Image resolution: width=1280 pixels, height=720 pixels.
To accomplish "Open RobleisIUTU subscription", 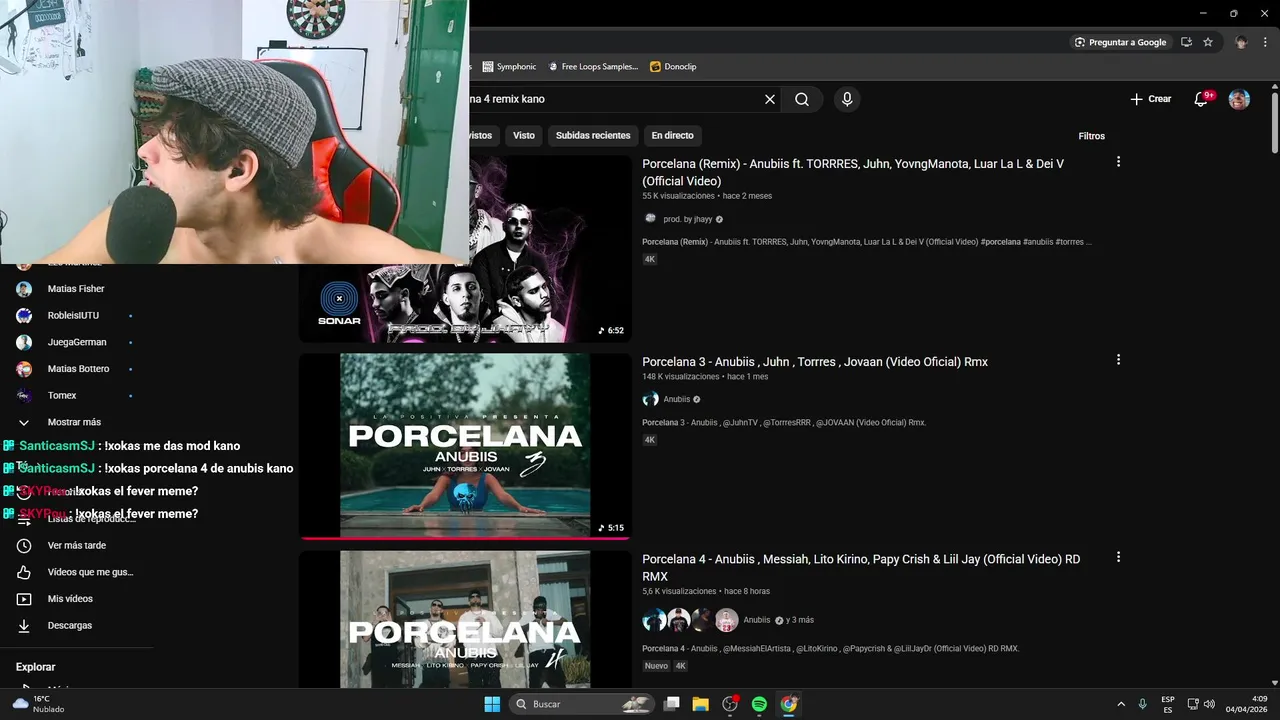I will (76, 316).
